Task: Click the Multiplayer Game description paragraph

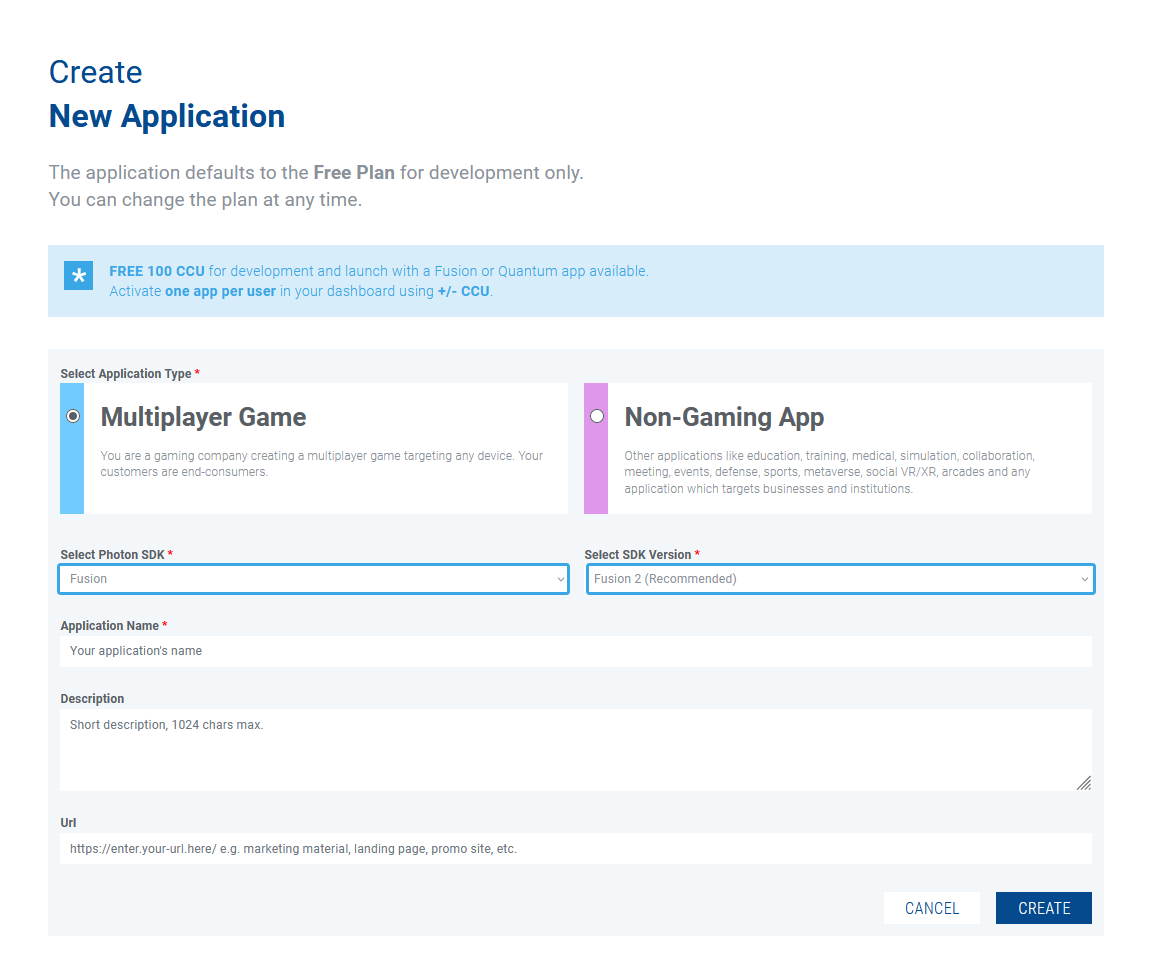Action: [322, 464]
